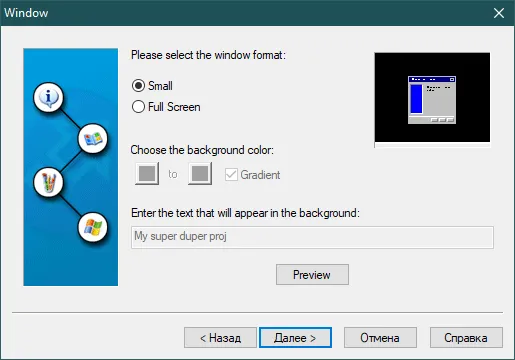Click the Preview button
This screenshot has width=515, height=360.
[312, 275]
